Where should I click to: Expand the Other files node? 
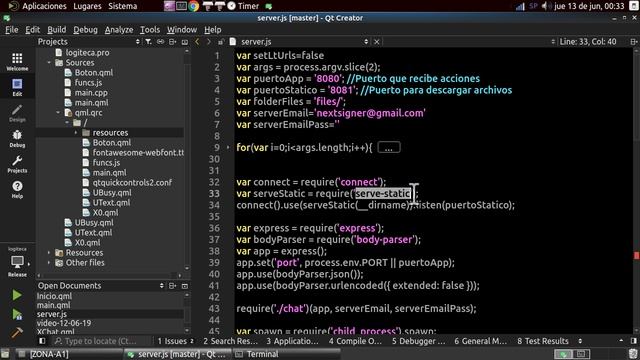49,263
